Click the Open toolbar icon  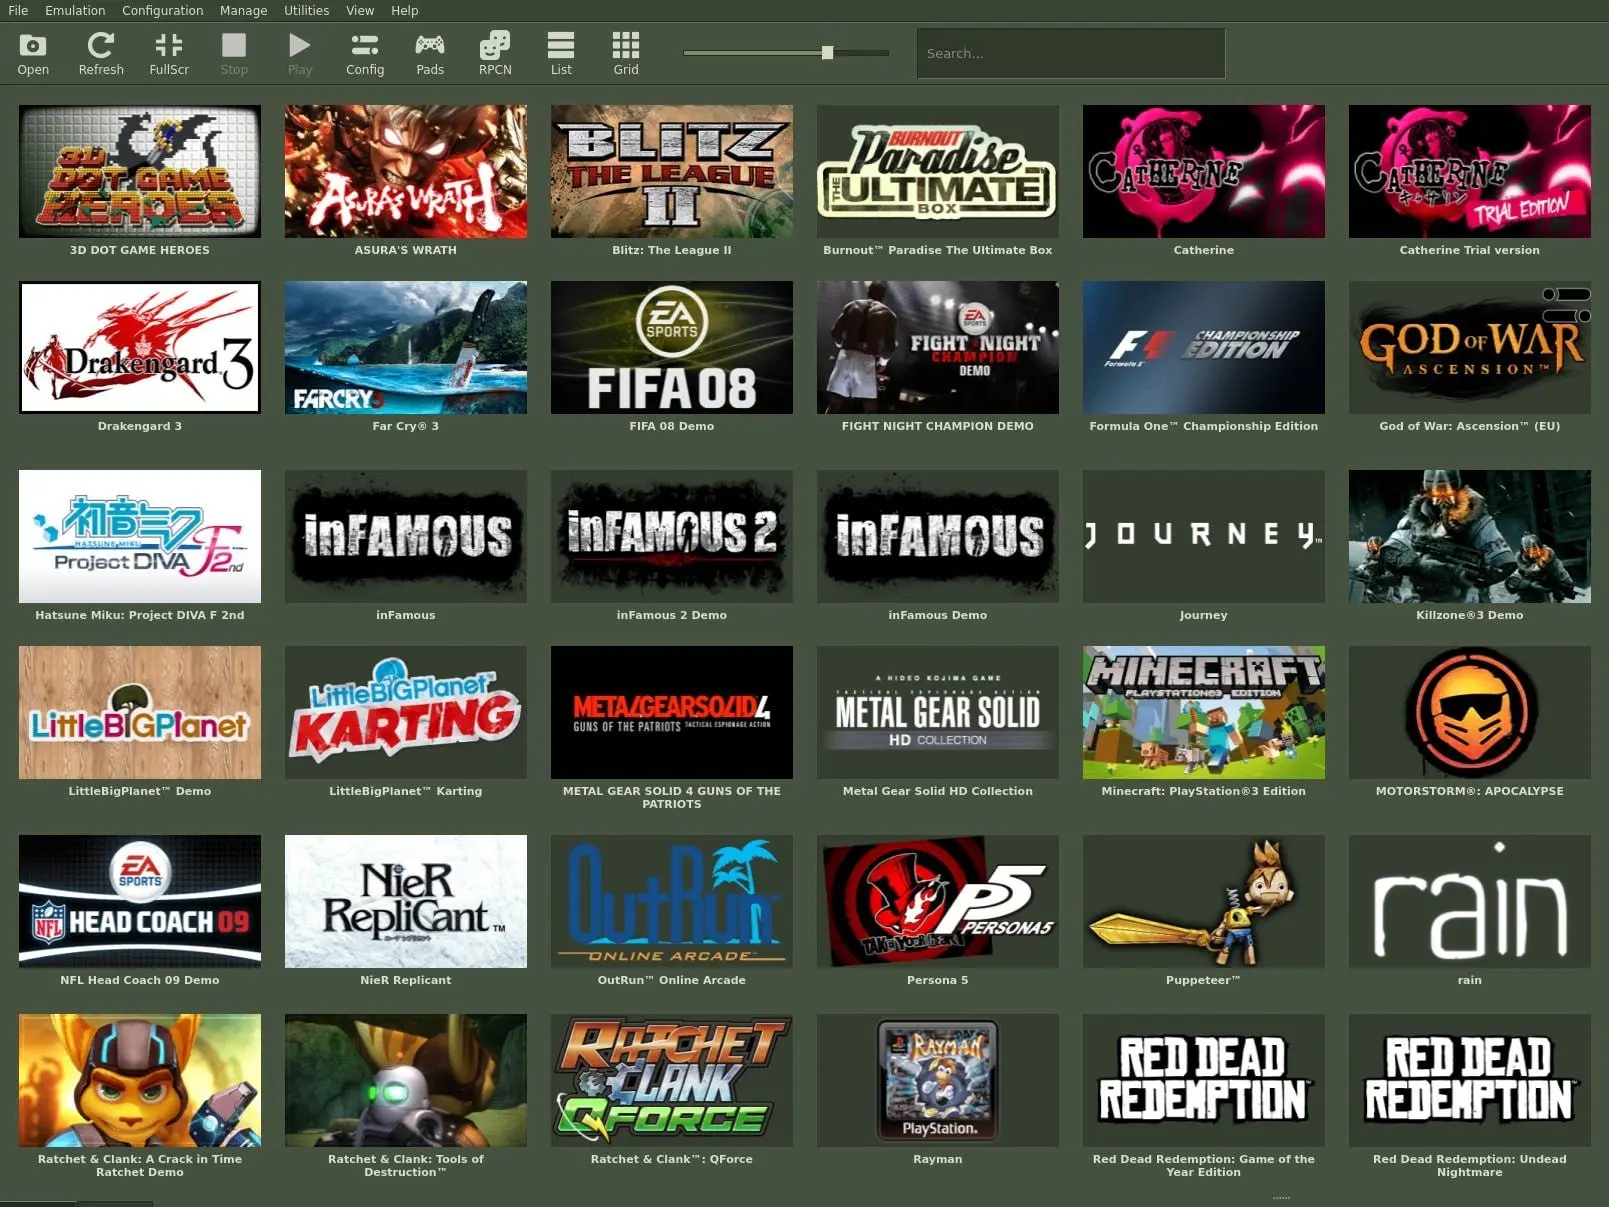(x=33, y=54)
